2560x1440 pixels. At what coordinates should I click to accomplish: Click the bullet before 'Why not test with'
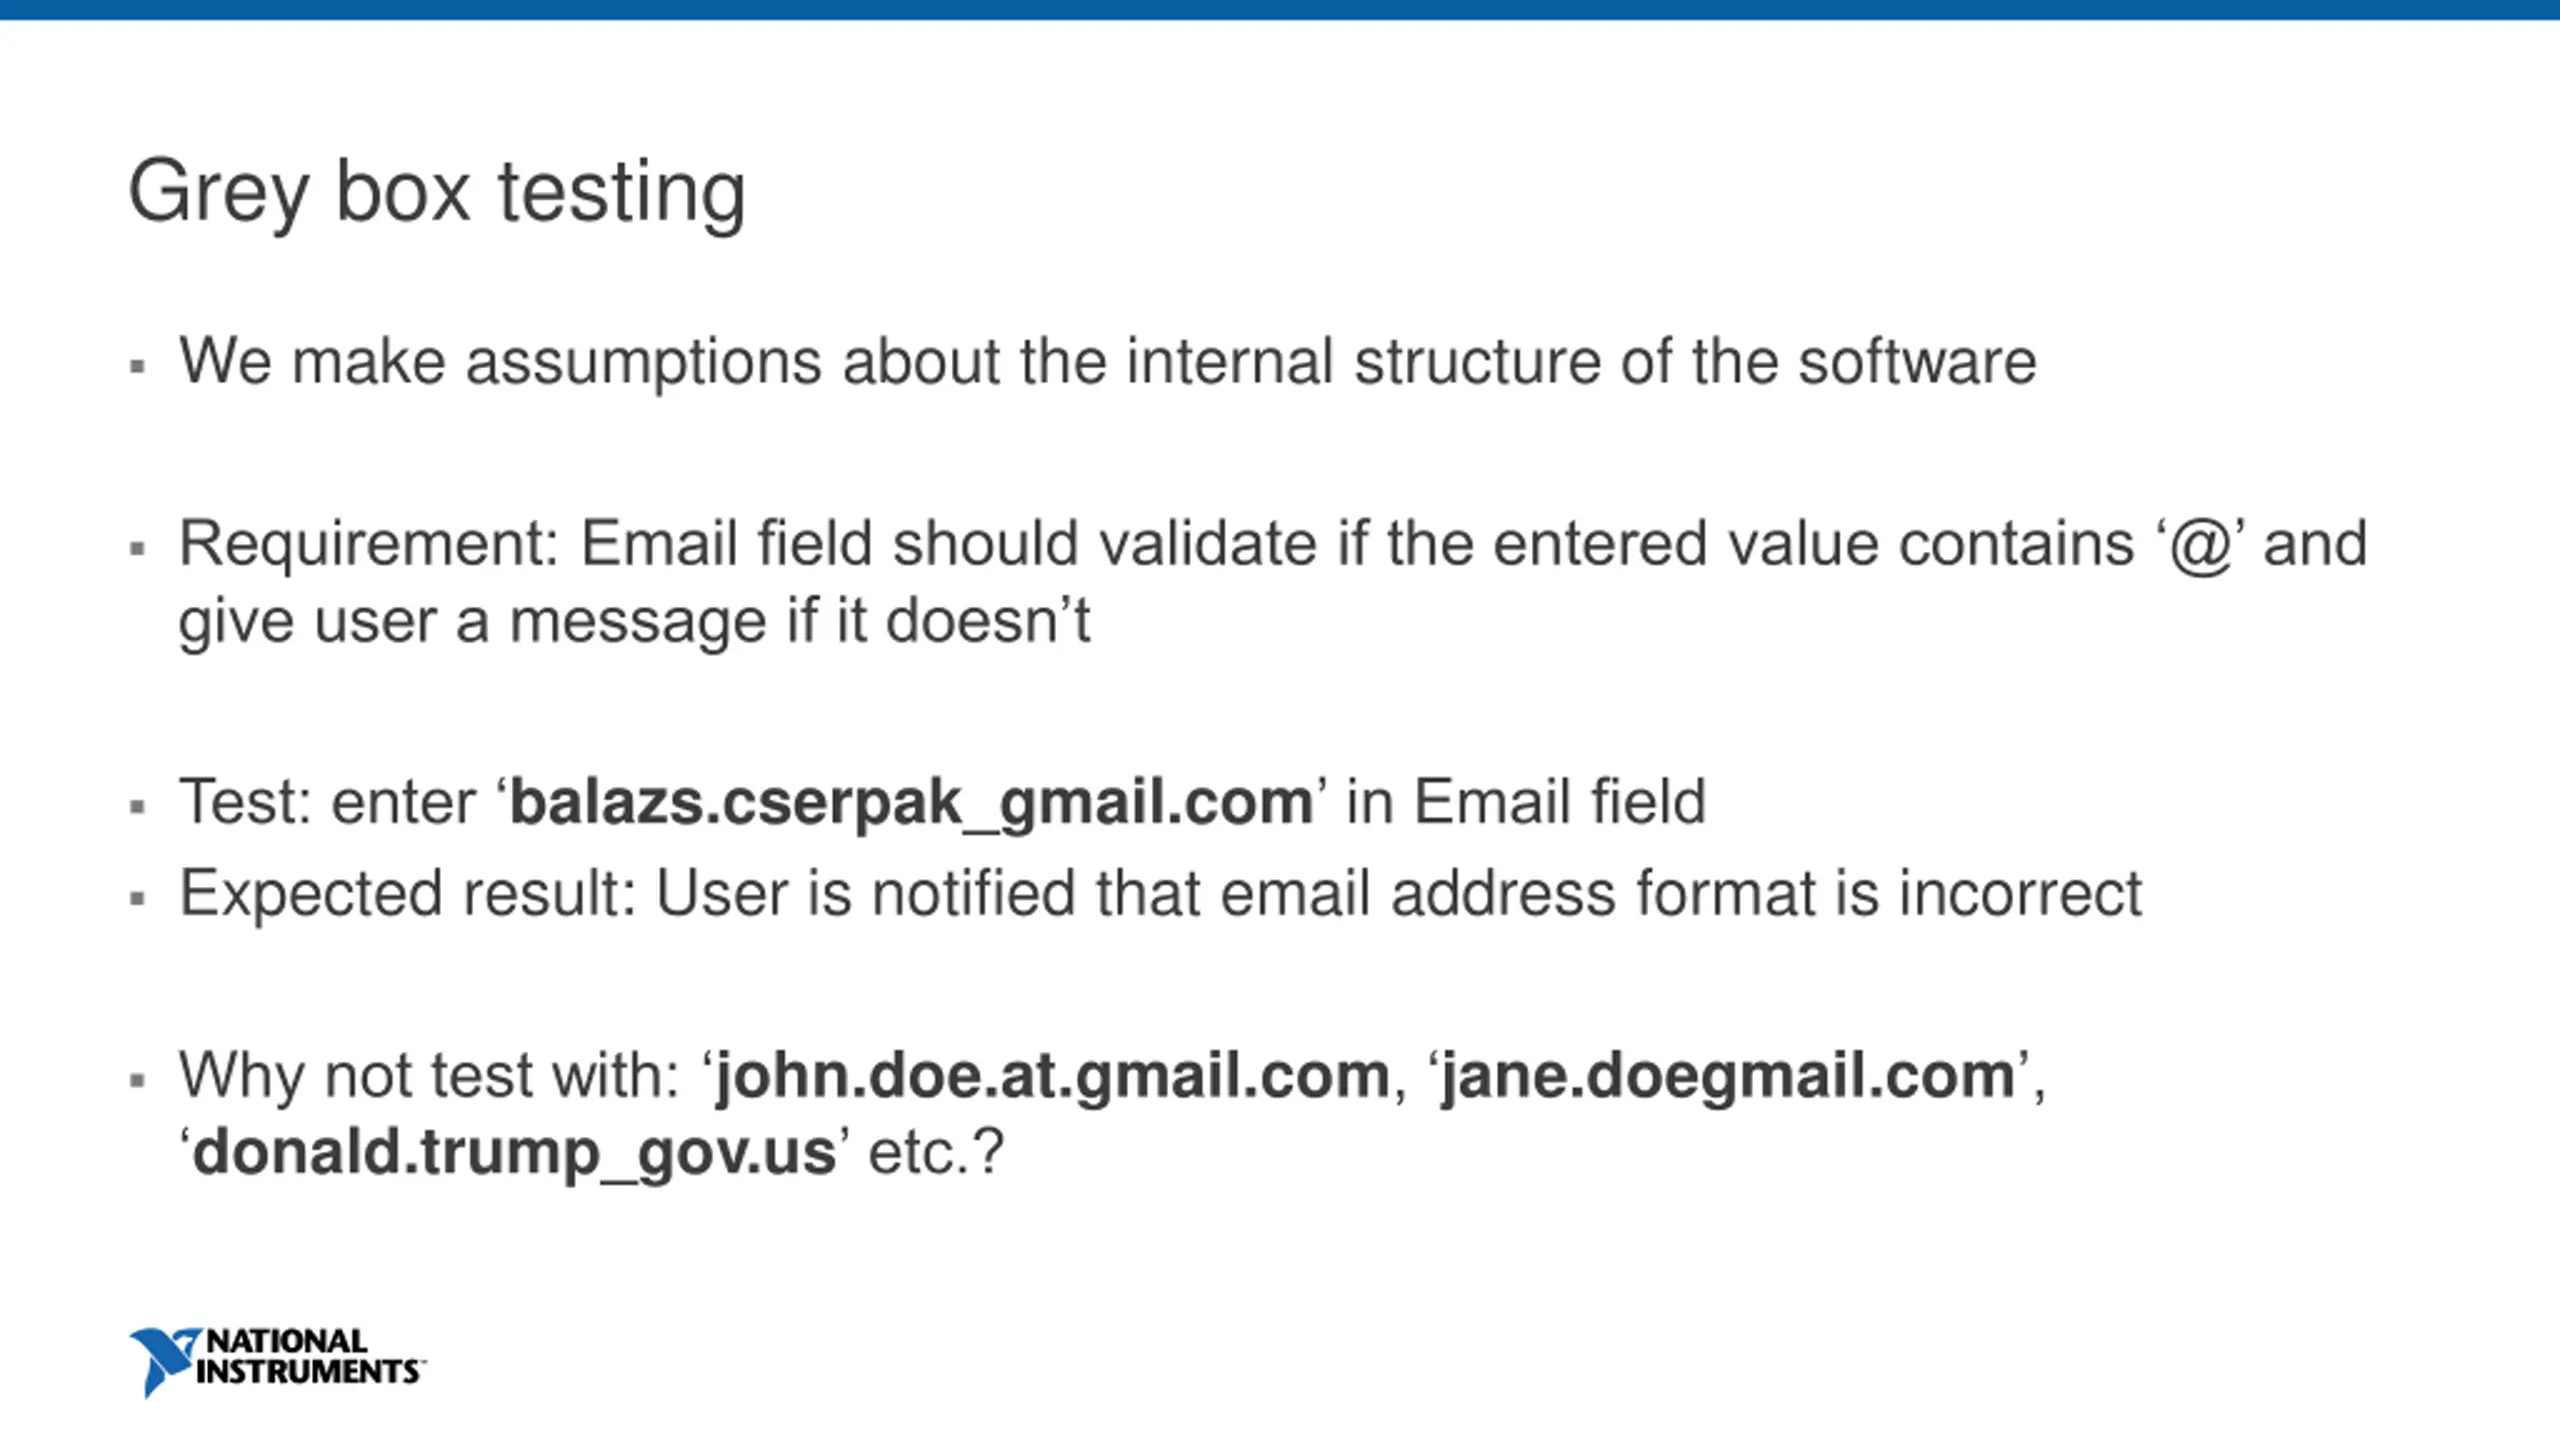(138, 1080)
